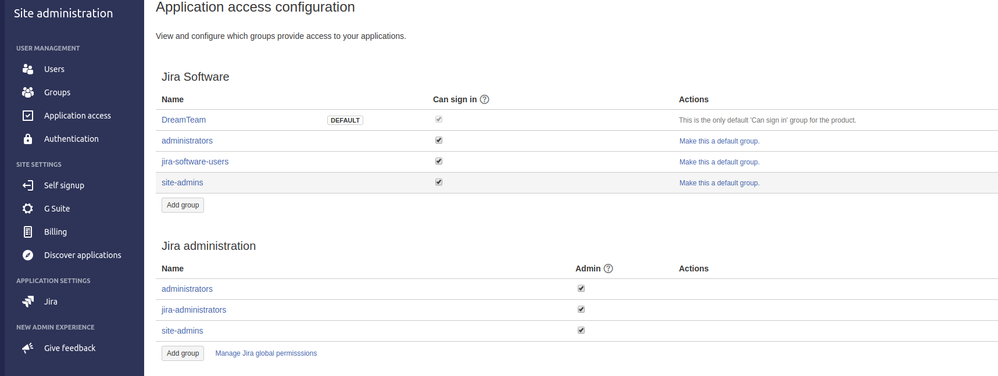Screen dimensions: 998x376
Task: Toggle Can sign in for Jira Software site-admins
Action: (x=439, y=183)
